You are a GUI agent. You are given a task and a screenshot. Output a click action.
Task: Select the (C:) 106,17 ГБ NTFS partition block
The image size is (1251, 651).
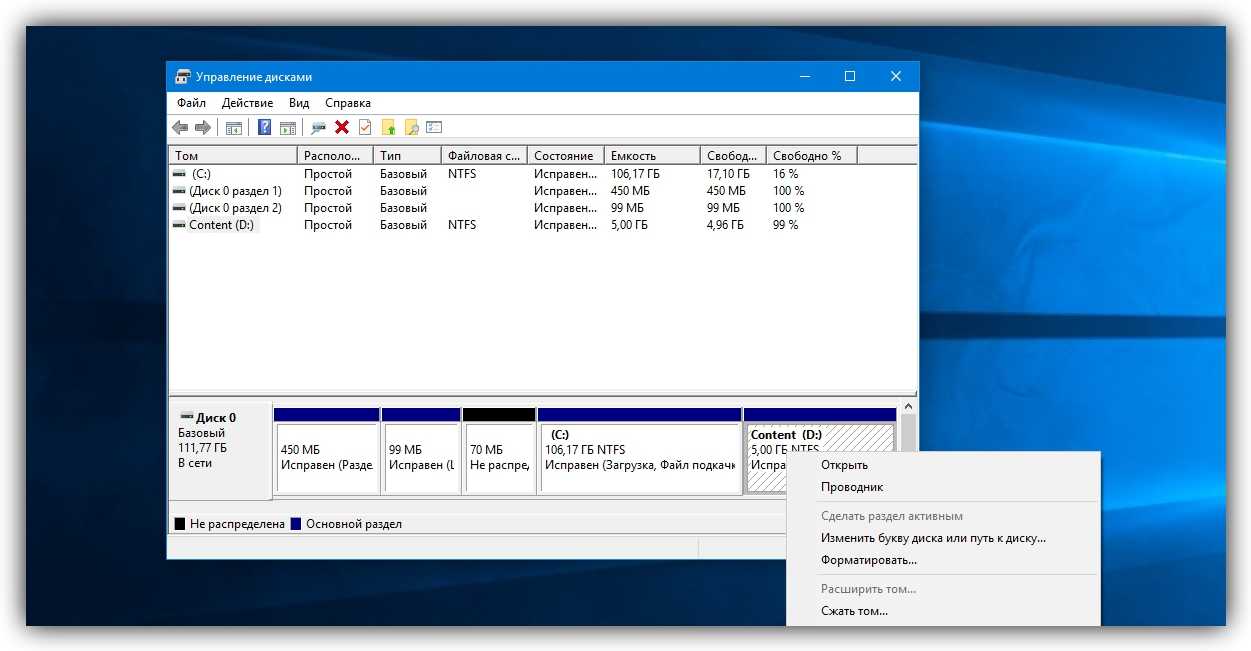(640, 450)
